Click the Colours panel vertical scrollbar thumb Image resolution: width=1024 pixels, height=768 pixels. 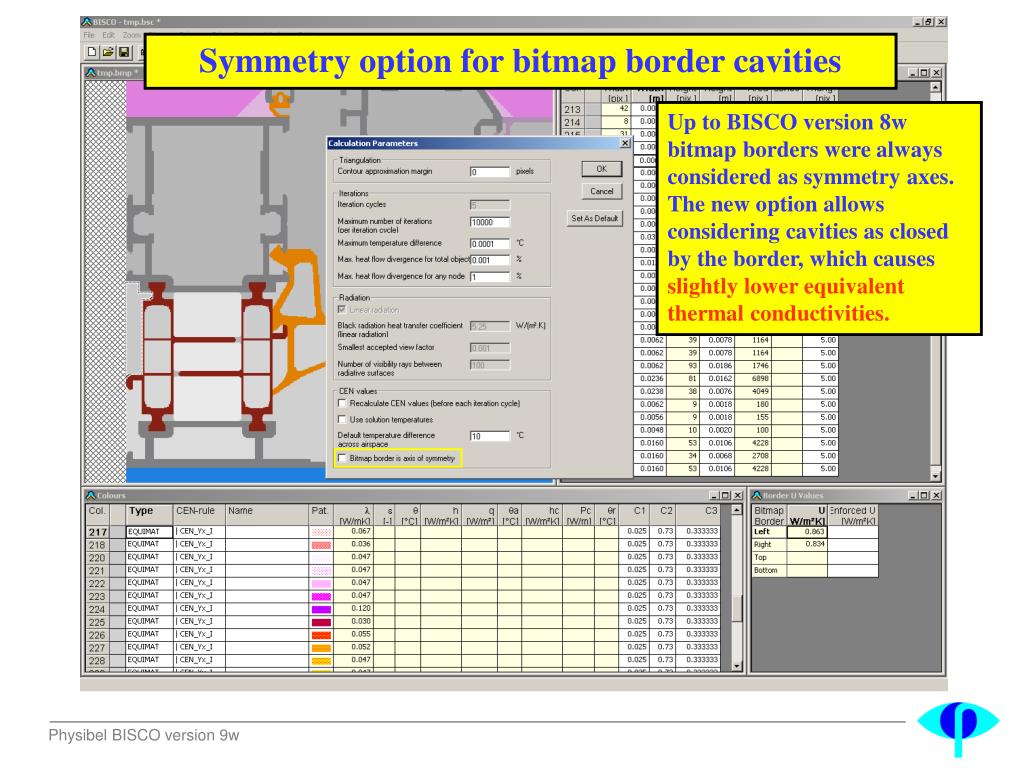[737, 609]
